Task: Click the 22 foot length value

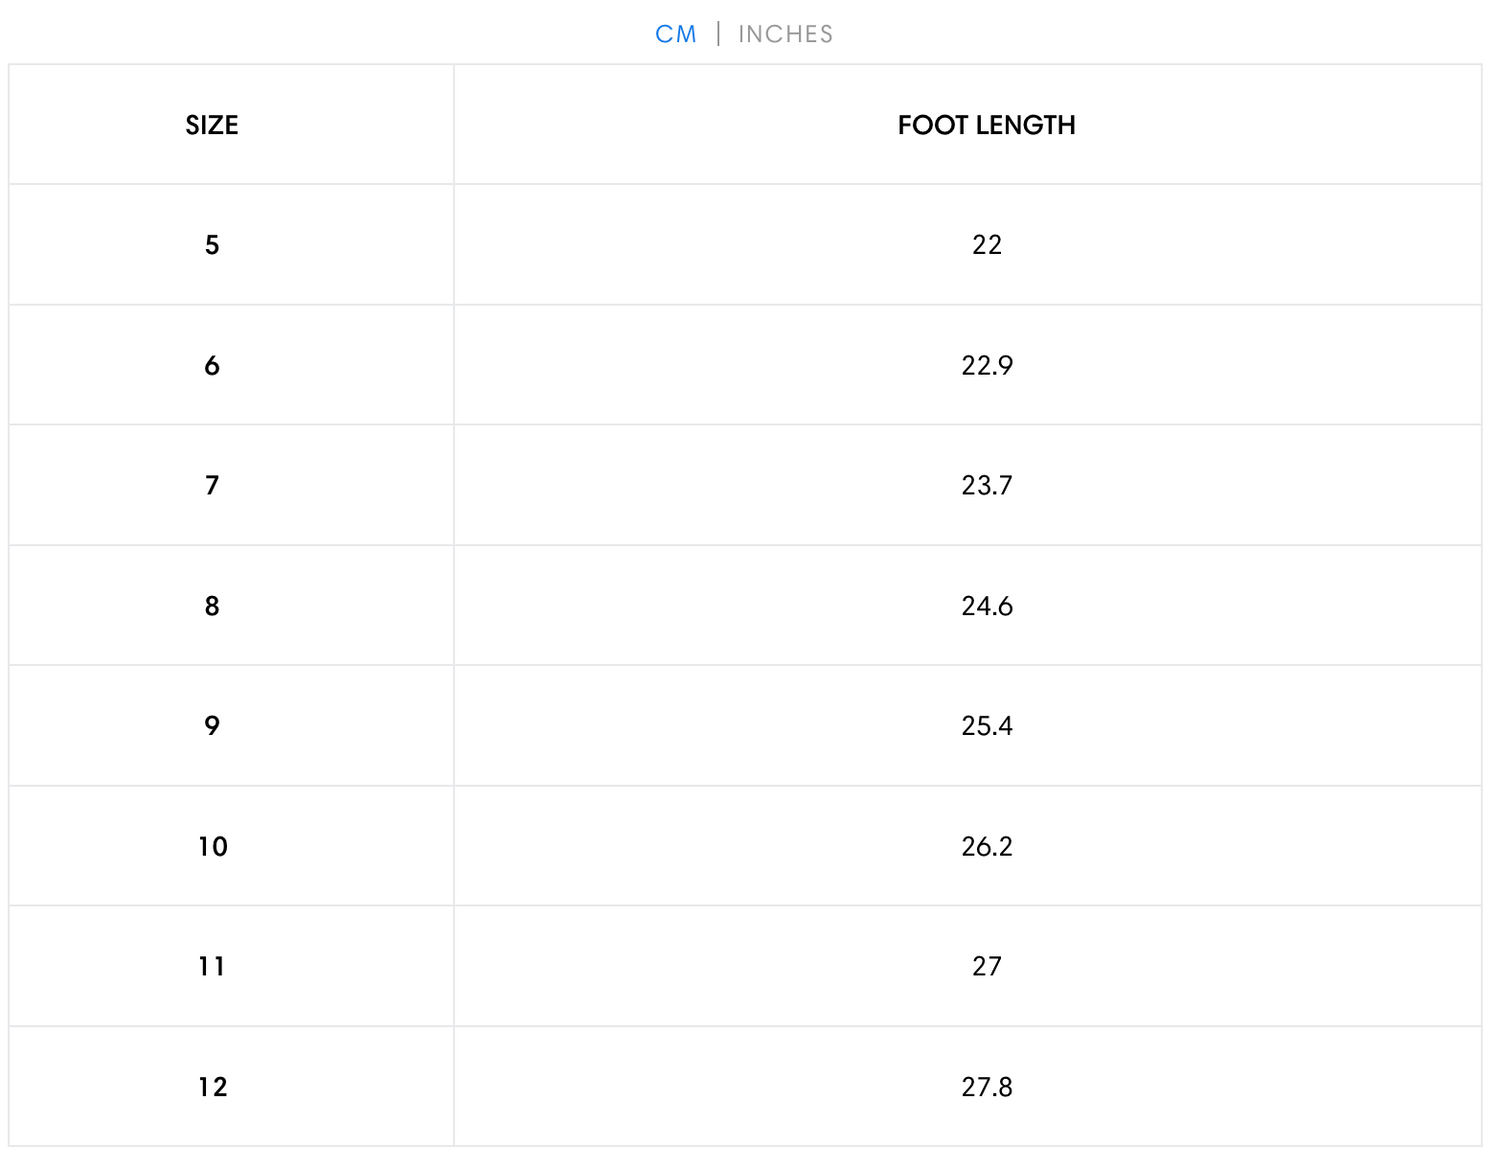Action: [987, 245]
